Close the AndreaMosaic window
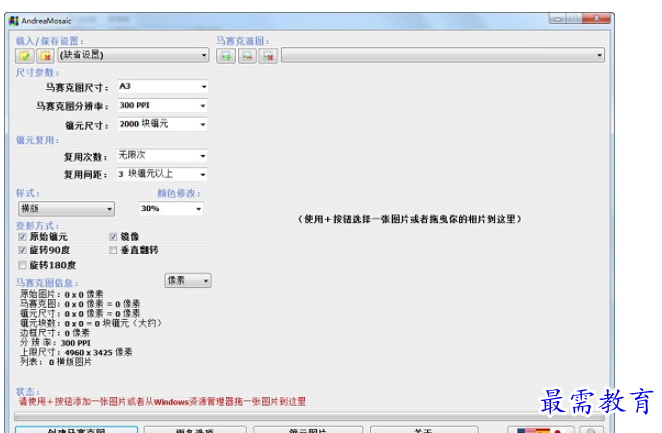Viewport: 662px width, 433px height. coord(596,19)
